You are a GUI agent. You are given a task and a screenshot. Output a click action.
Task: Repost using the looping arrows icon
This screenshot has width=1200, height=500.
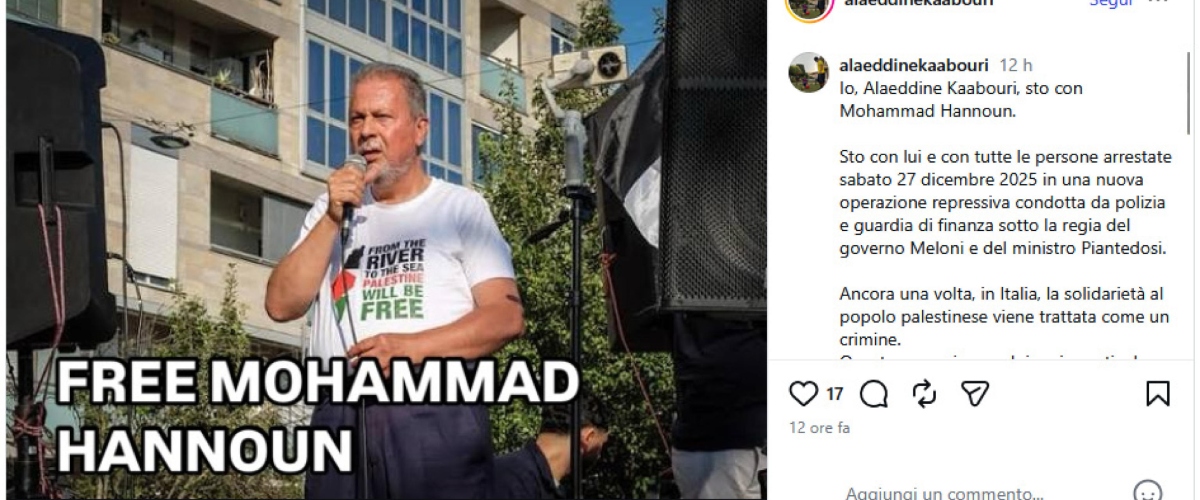tap(924, 394)
